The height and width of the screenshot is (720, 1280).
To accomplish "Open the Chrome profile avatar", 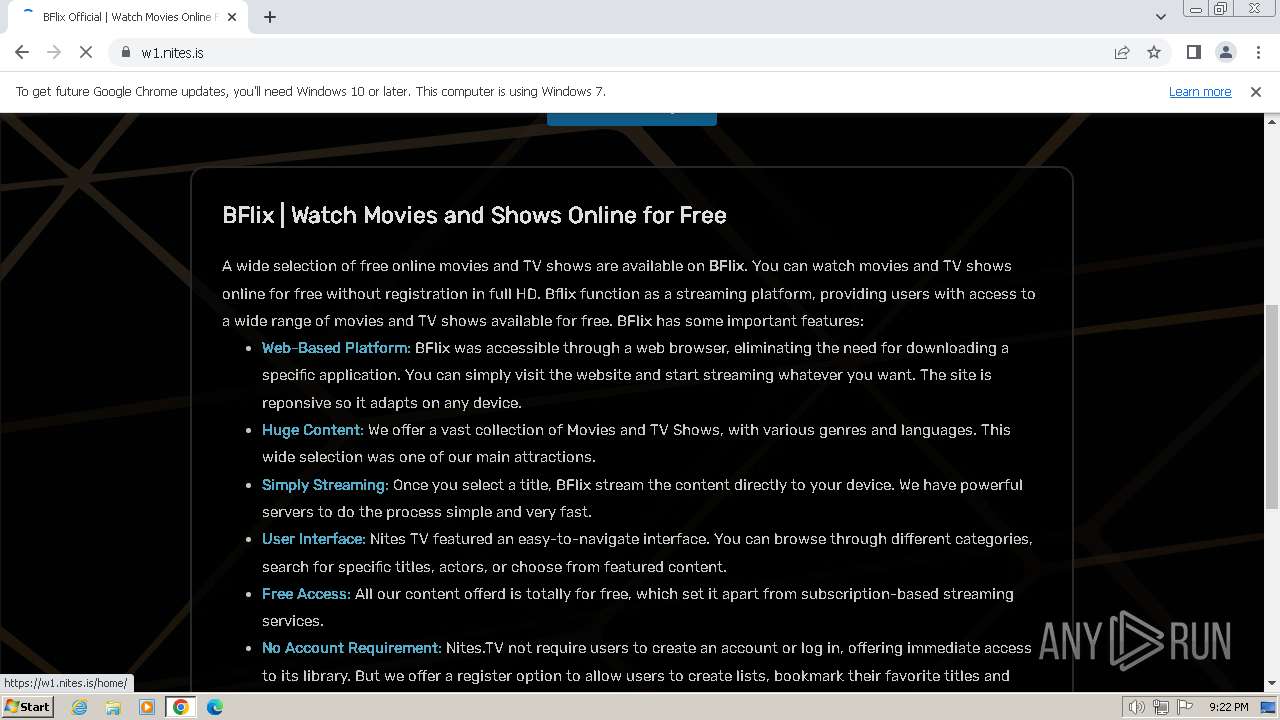I will [1225, 53].
